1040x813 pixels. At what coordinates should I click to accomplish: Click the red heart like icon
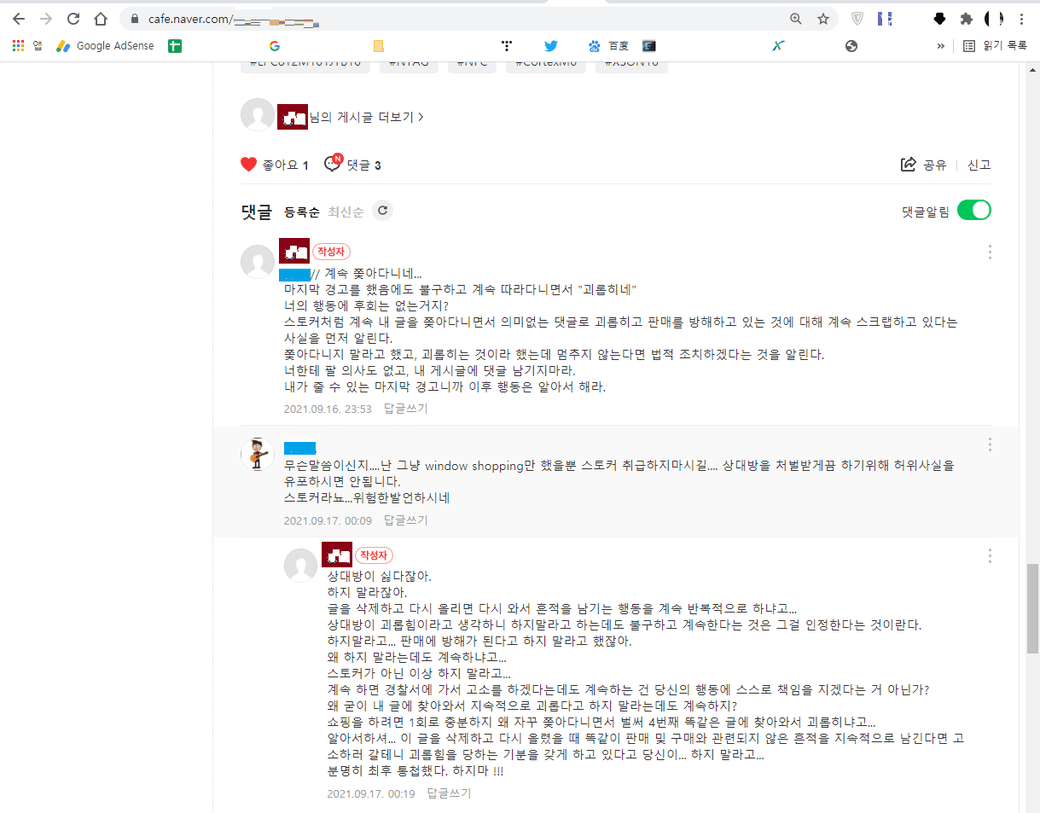tap(249, 165)
